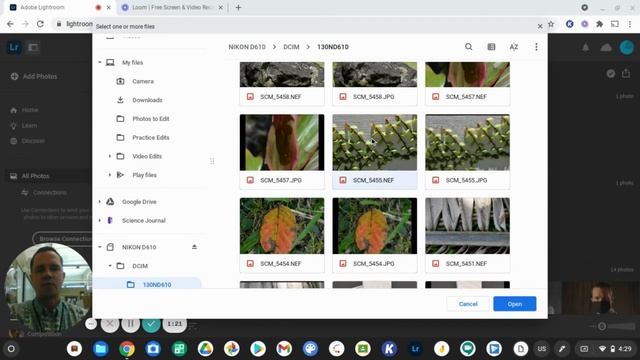The height and width of the screenshot is (360, 640).
Task: Open Camera app from shelf
Action: 153,349
